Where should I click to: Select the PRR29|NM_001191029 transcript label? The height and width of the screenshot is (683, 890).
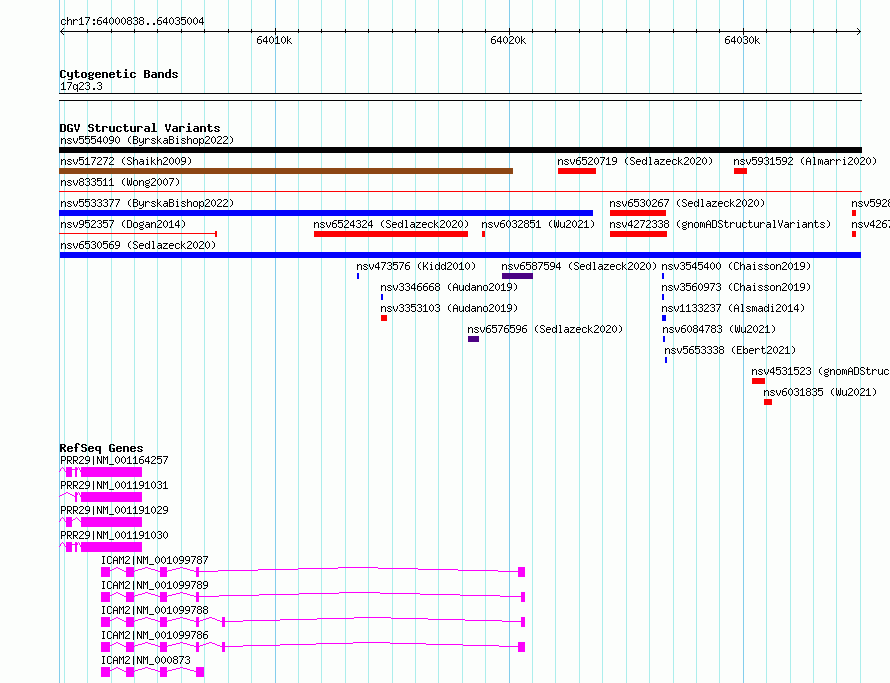coord(114,510)
